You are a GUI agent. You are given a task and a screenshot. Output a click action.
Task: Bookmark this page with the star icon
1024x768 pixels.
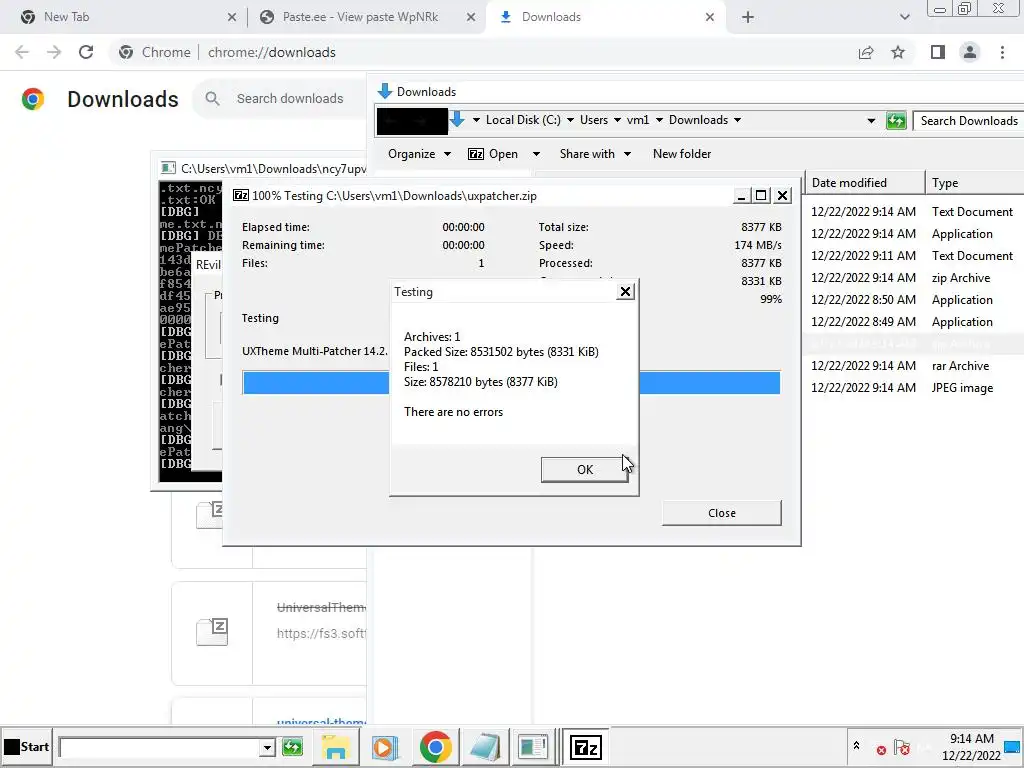[898, 52]
